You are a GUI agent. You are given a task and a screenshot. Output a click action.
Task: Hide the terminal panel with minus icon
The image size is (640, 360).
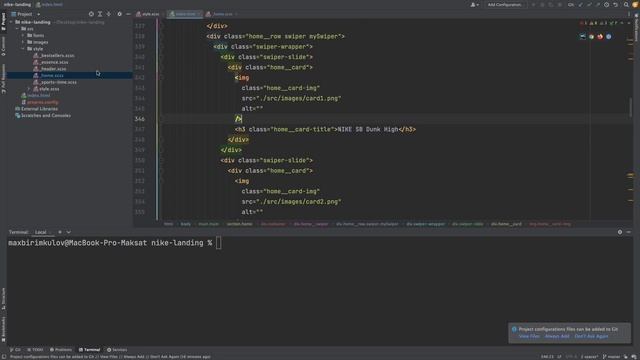629,232
